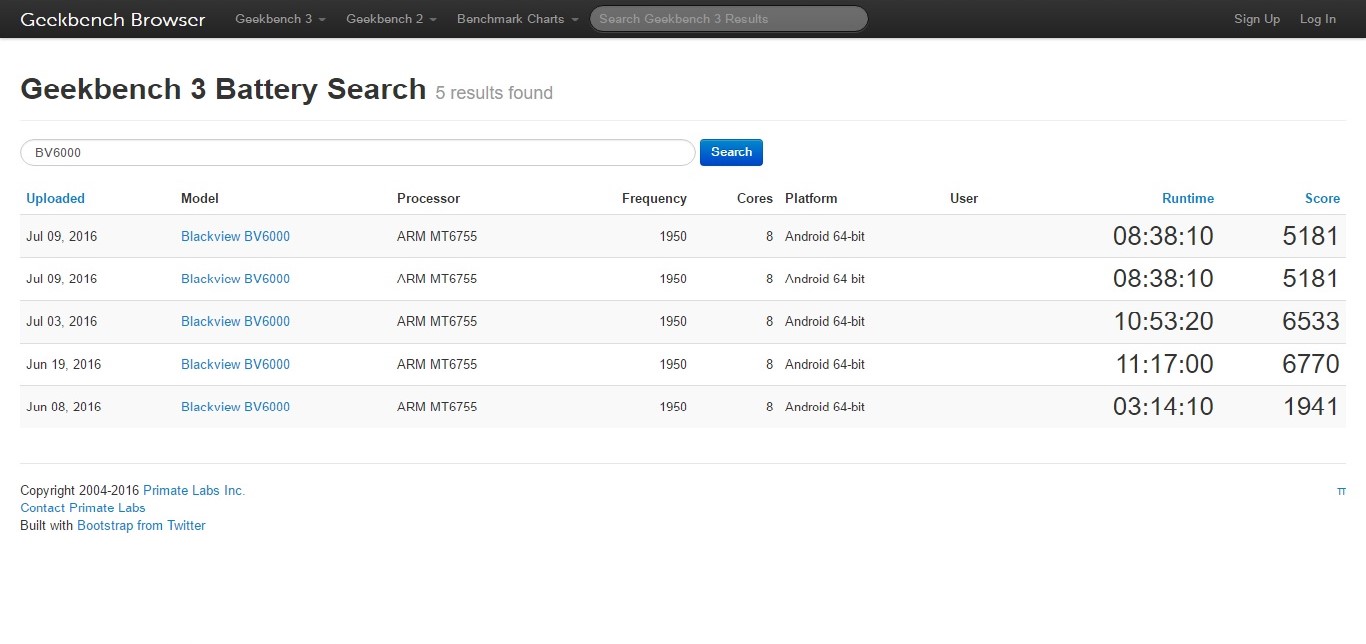1366x644 pixels.
Task: Click the User column header
Action: pyautogui.click(x=964, y=198)
